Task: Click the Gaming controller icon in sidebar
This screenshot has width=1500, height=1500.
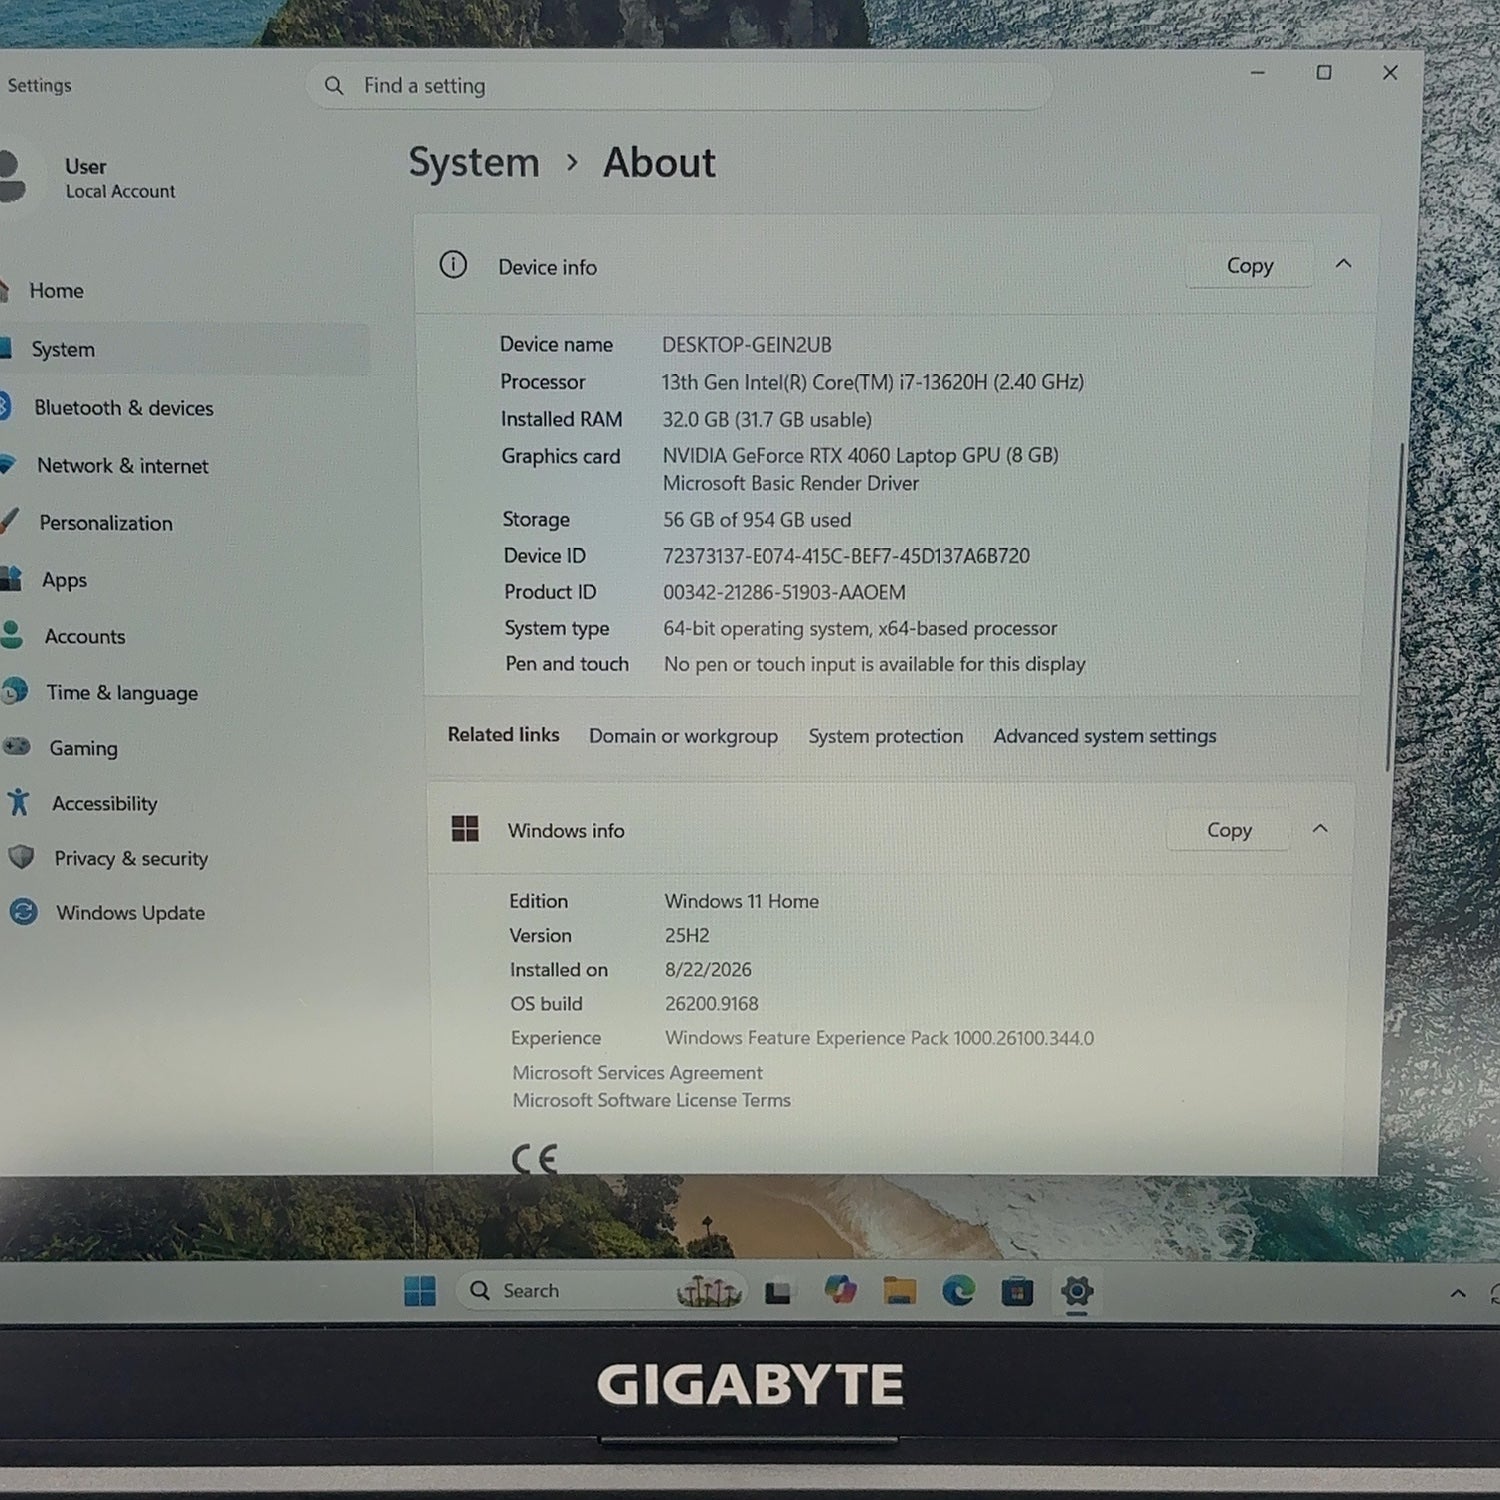Action: point(16,747)
